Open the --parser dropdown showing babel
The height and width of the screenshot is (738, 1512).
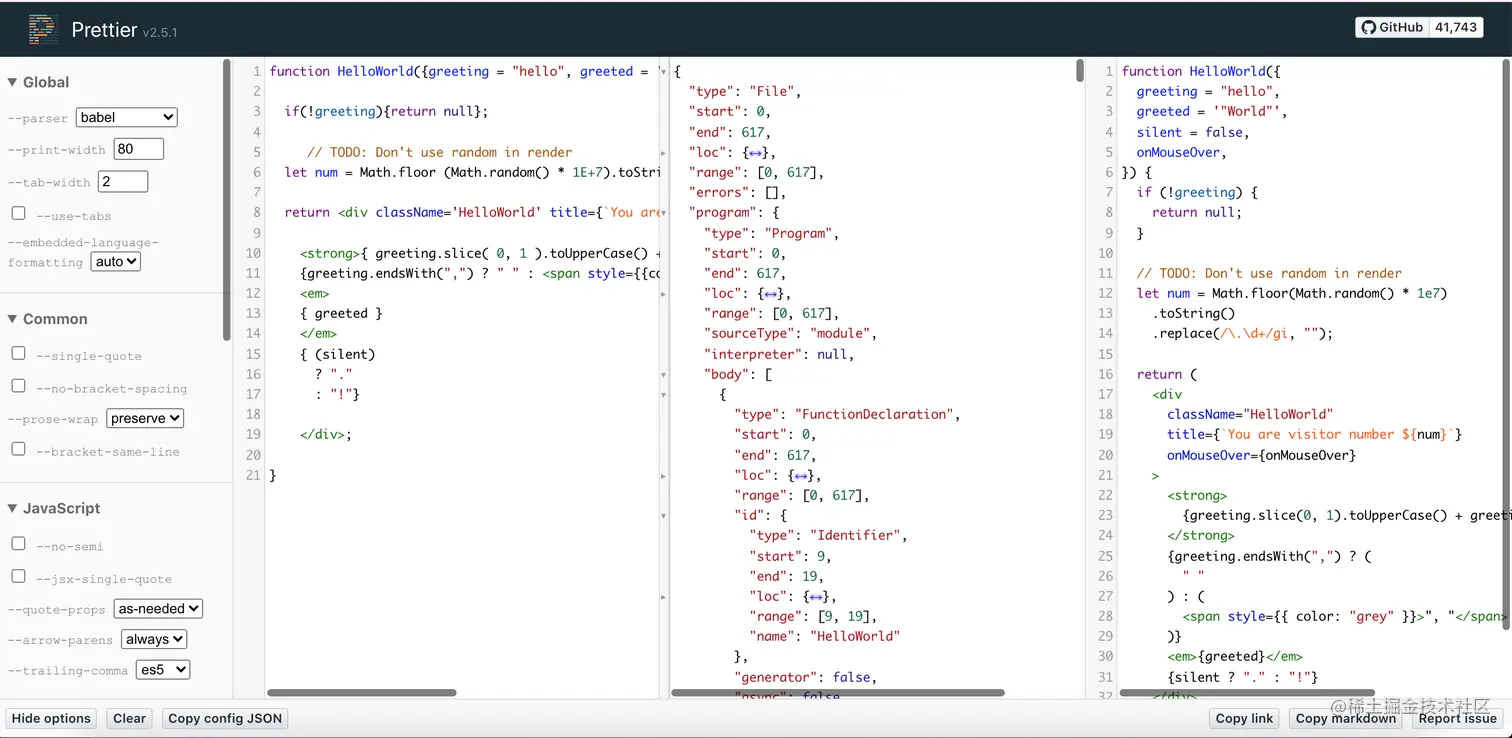126,118
